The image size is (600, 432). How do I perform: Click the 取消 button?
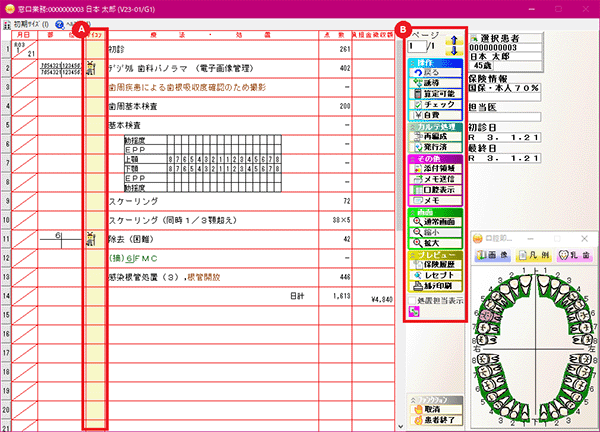433,409
